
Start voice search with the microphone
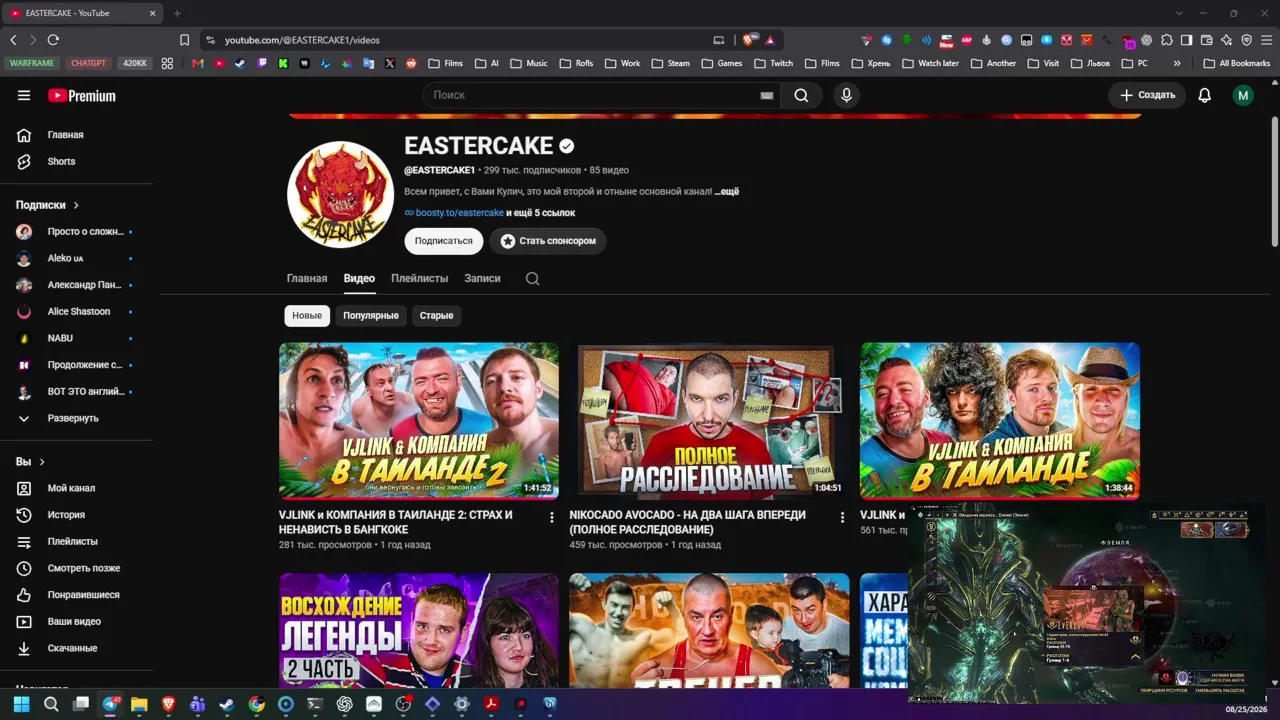coord(846,95)
